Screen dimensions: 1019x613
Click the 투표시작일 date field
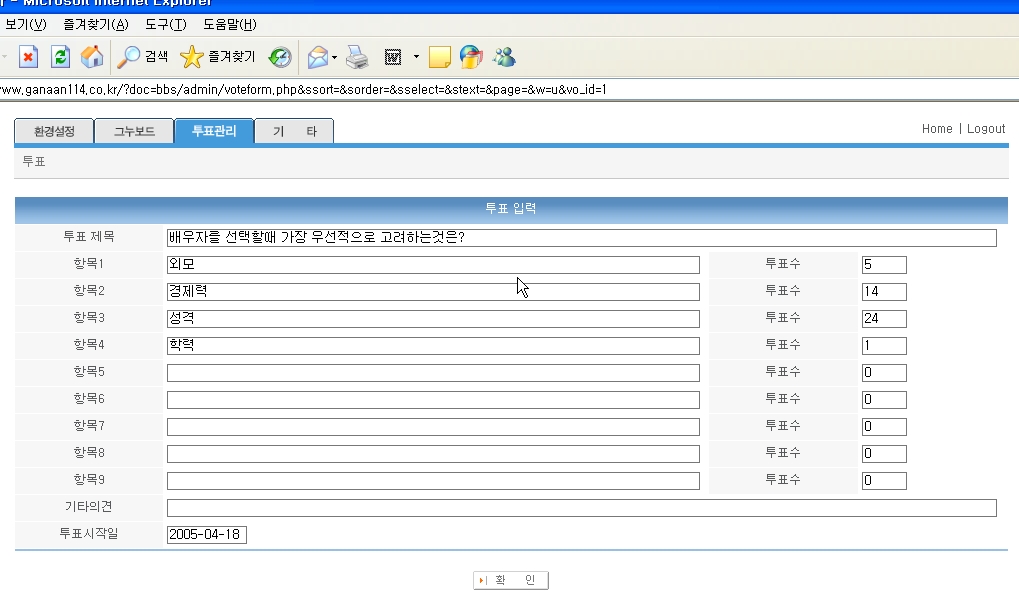[206, 535]
